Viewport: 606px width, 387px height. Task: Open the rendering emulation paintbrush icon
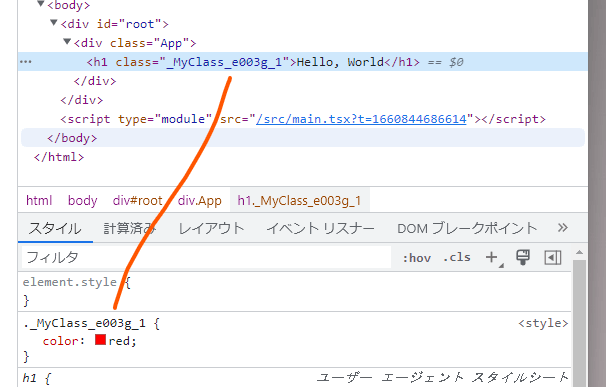point(523,257)
